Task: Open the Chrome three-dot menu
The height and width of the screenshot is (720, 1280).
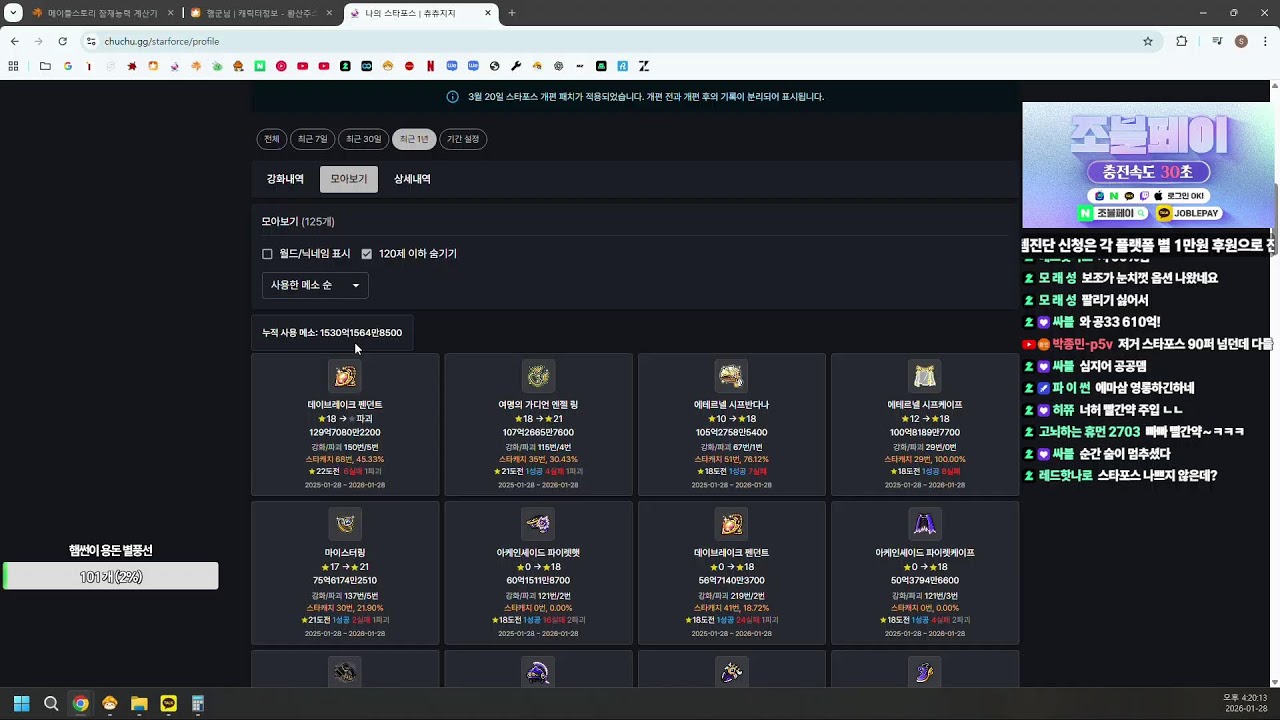Action: coord(1265,41)
